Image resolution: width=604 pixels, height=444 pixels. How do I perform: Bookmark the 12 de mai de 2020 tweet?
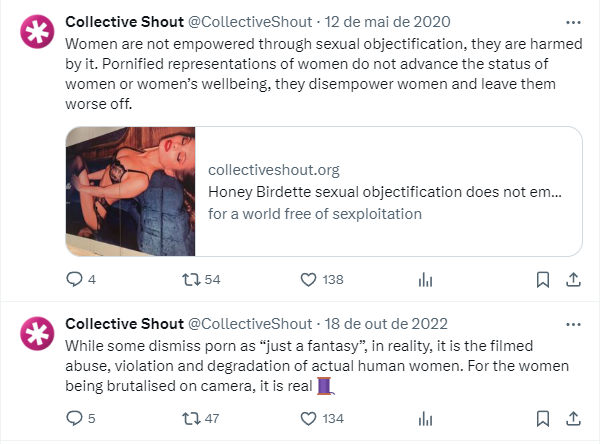pos(543,280)
